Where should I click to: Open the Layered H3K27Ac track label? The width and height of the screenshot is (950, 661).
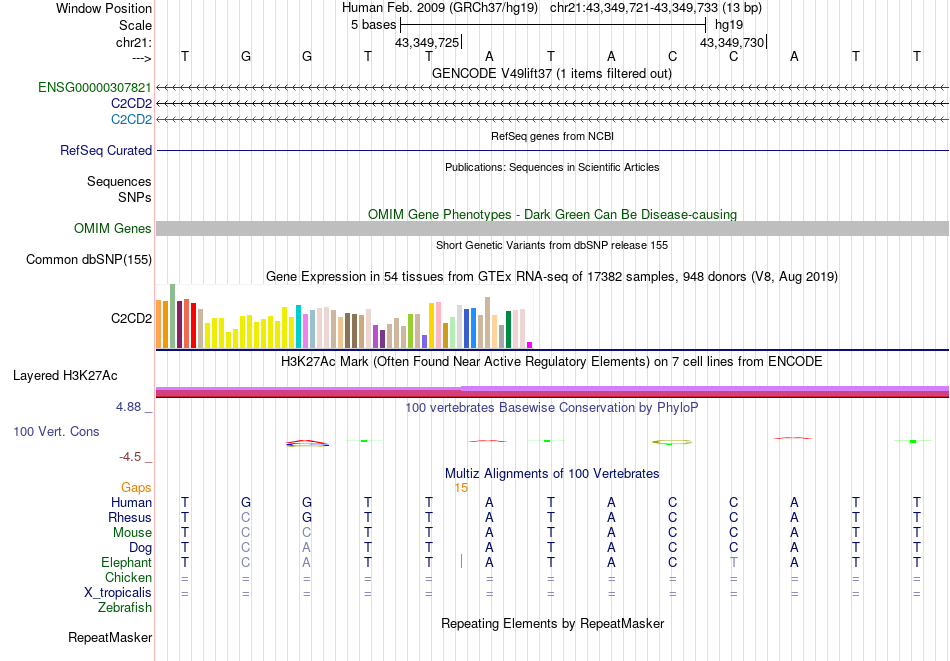(x=65, y=376)
